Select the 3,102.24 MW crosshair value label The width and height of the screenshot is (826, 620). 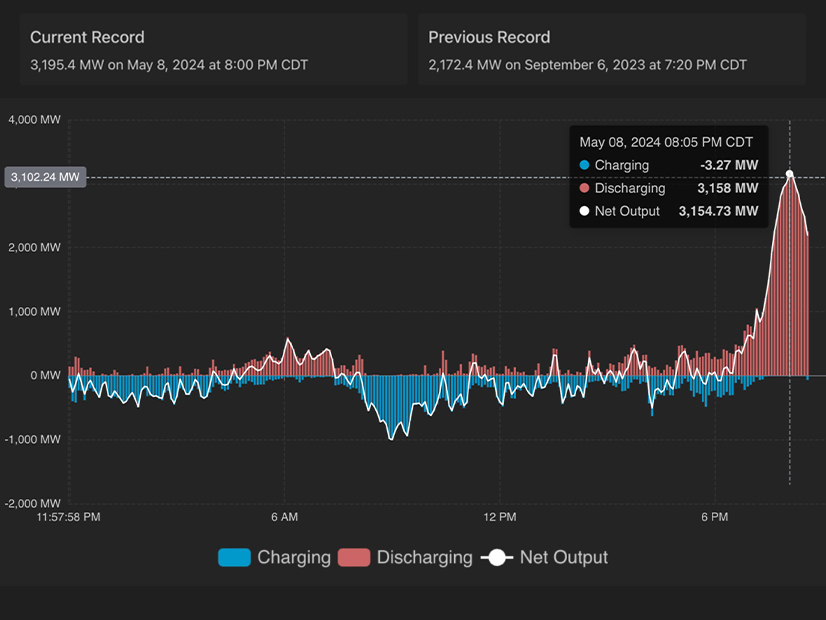tap(45, 177)
